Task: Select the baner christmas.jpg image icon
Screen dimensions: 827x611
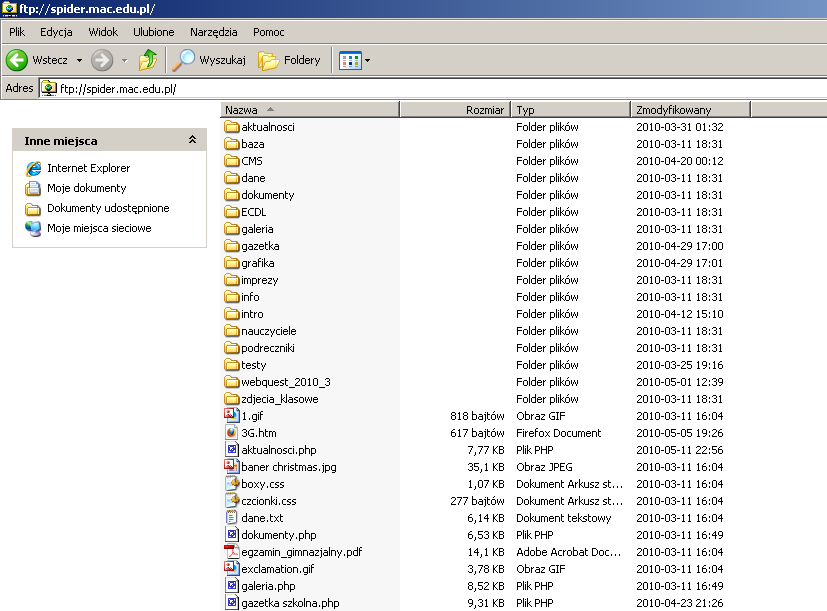Action: pos(232,466)
